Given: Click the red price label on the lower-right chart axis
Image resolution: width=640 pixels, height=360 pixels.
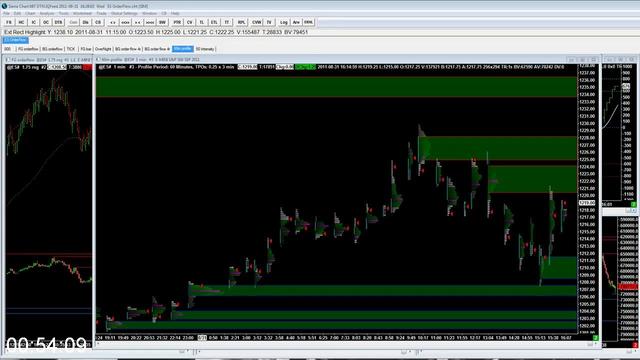Looking at the screenshot, I should (x=628, y=287).
